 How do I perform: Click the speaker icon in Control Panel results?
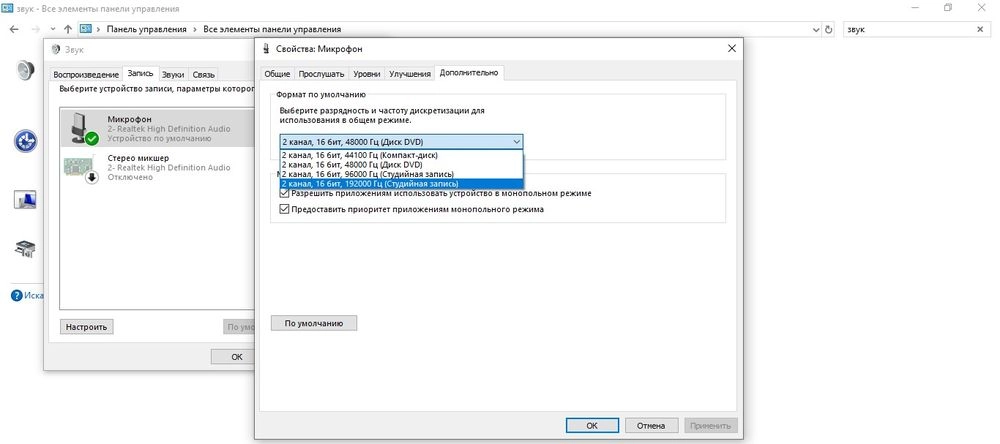click(x=25, y=70)
